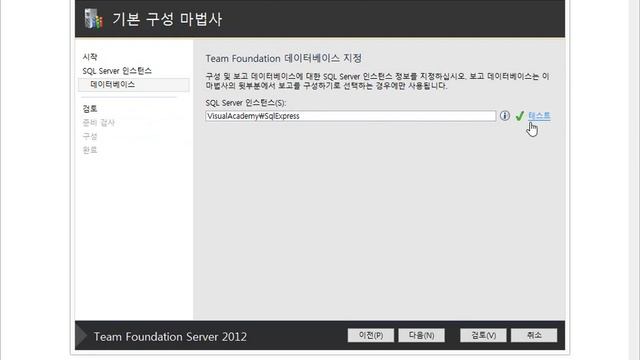Image resolution: width=640 pixels, height=360 pixels.
Task: Click the '기본 구성 마법사' title text
Action: pyautogui.click(x=167, y=19)
